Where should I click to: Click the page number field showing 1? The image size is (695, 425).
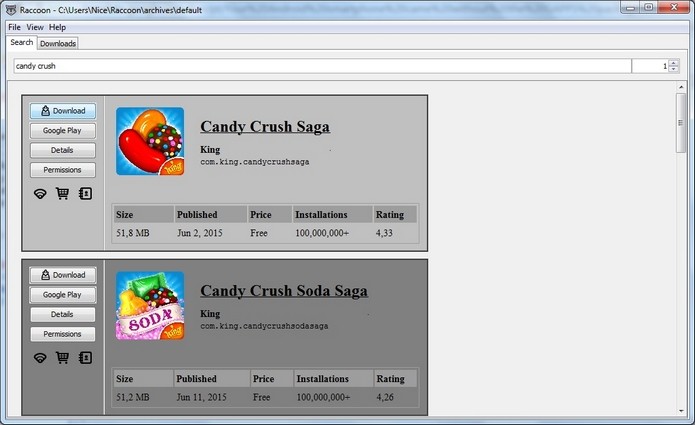click(x=650, y=66)
